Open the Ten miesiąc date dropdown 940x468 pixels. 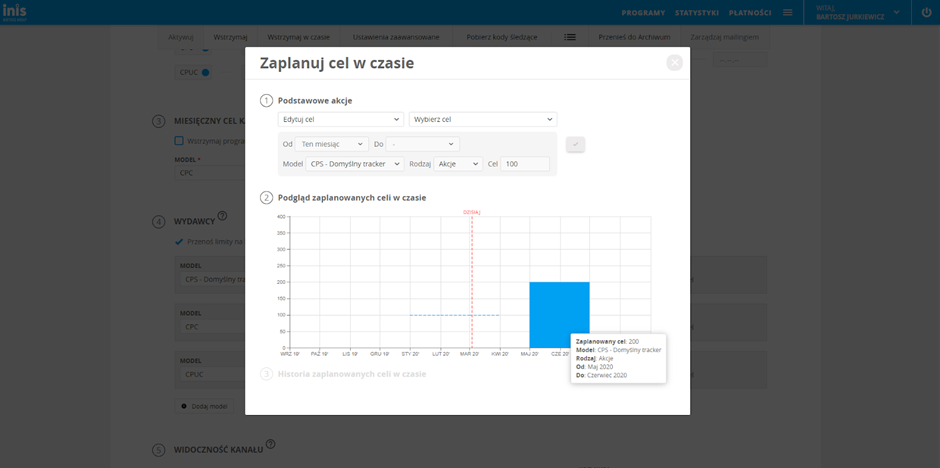coord(332,144)
